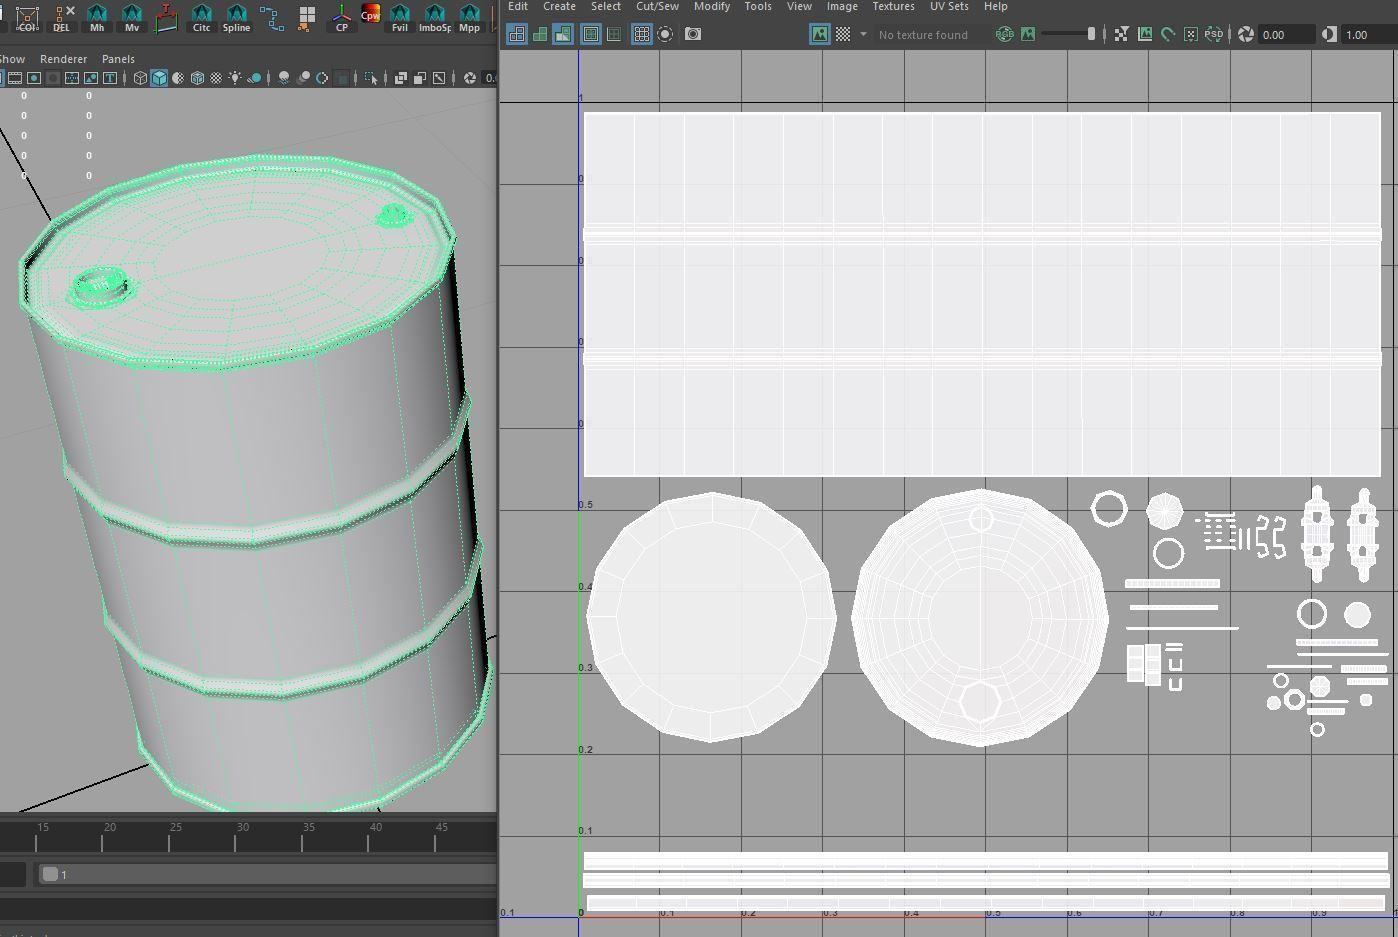Run the ImboSp shelf script

(435, 17)
